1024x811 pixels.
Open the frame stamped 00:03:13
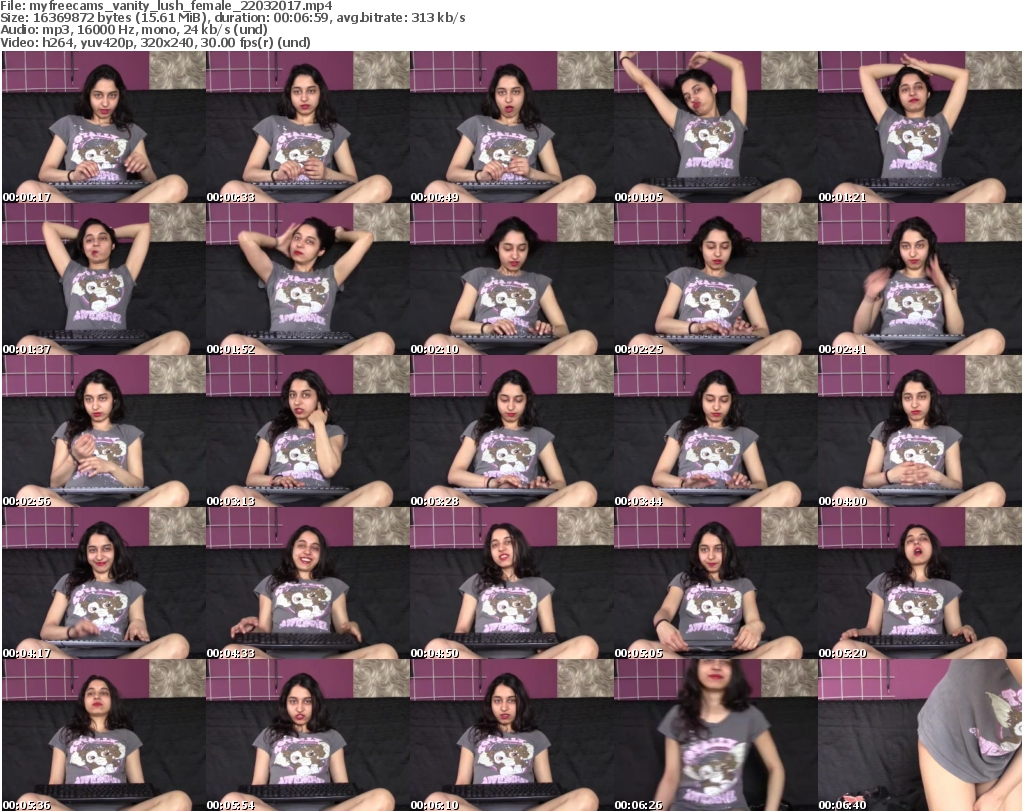pos(308,432)
